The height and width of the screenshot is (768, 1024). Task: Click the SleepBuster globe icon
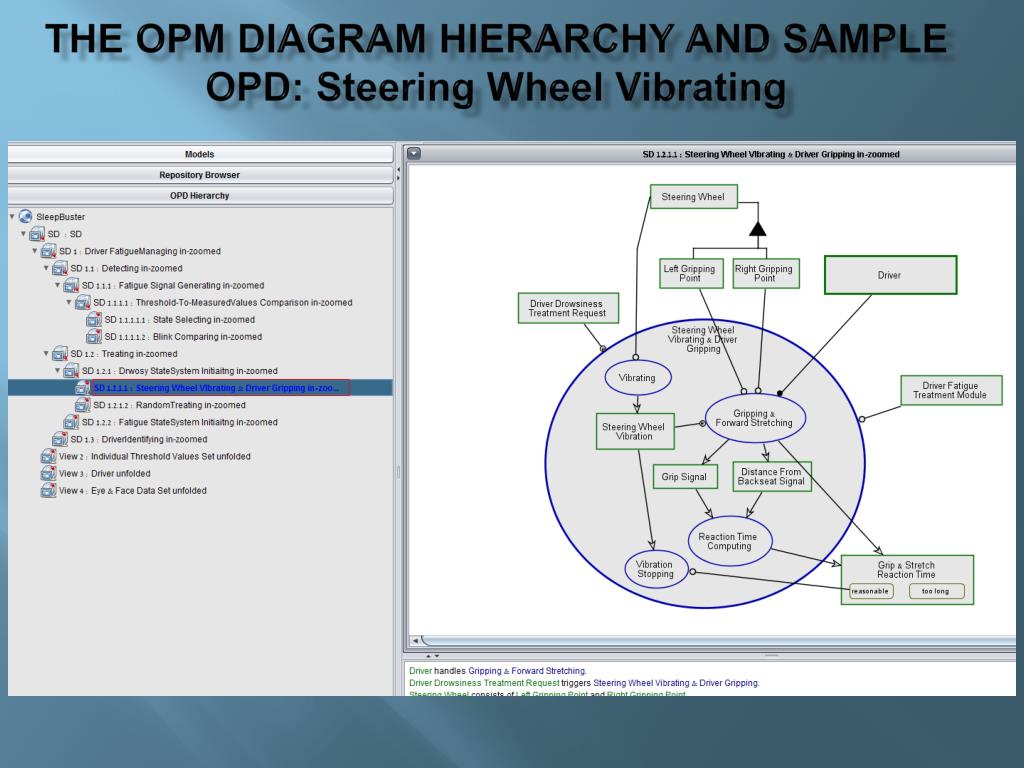25,216
